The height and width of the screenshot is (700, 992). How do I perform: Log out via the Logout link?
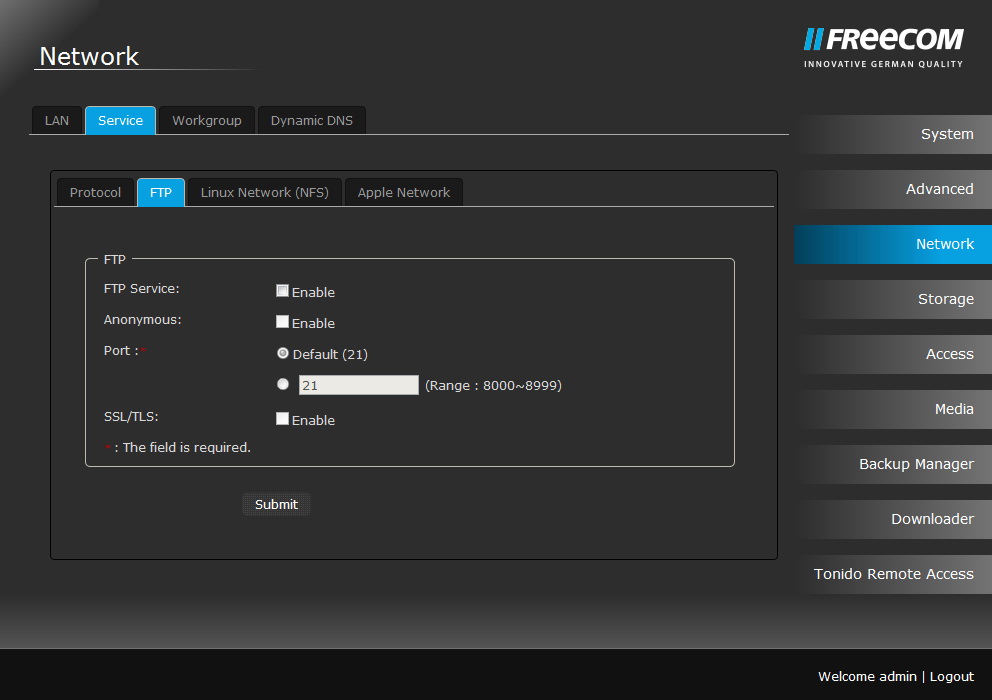[x=952, y=677]
